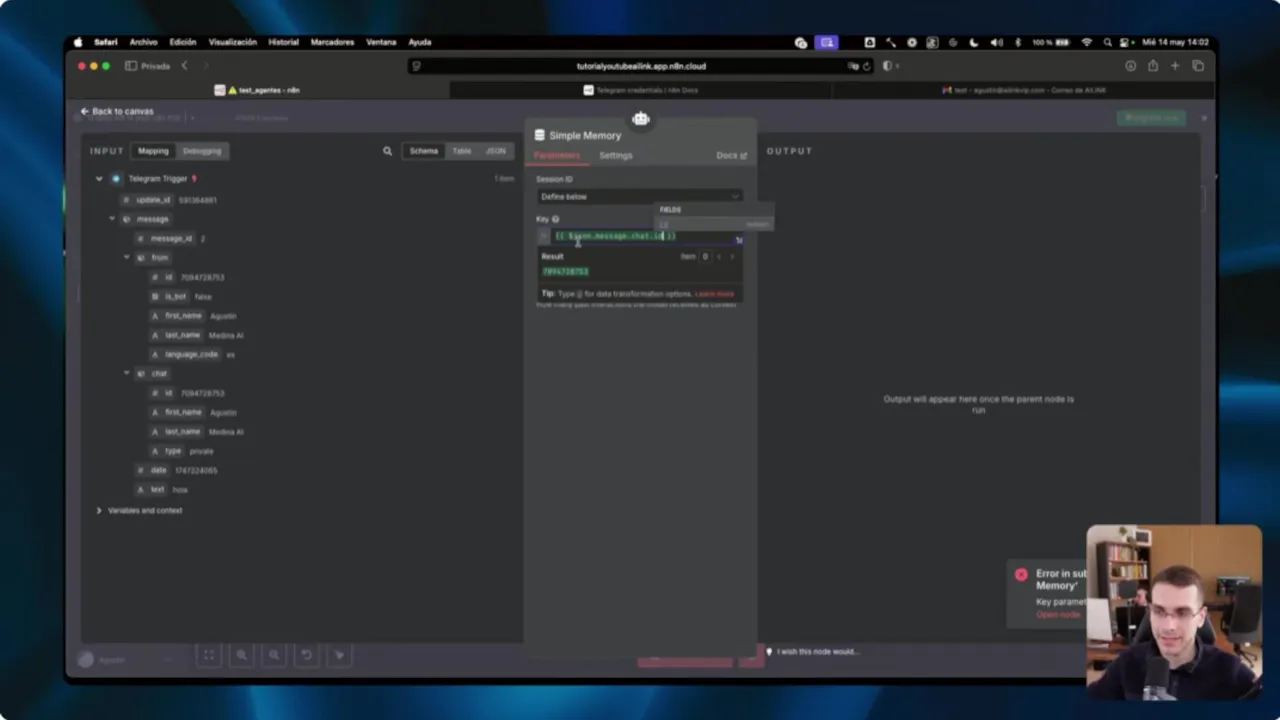This screenshot has height=720, width=1280.
Task: Click Simple Memory database icon
Action: [x=540, y=135]
